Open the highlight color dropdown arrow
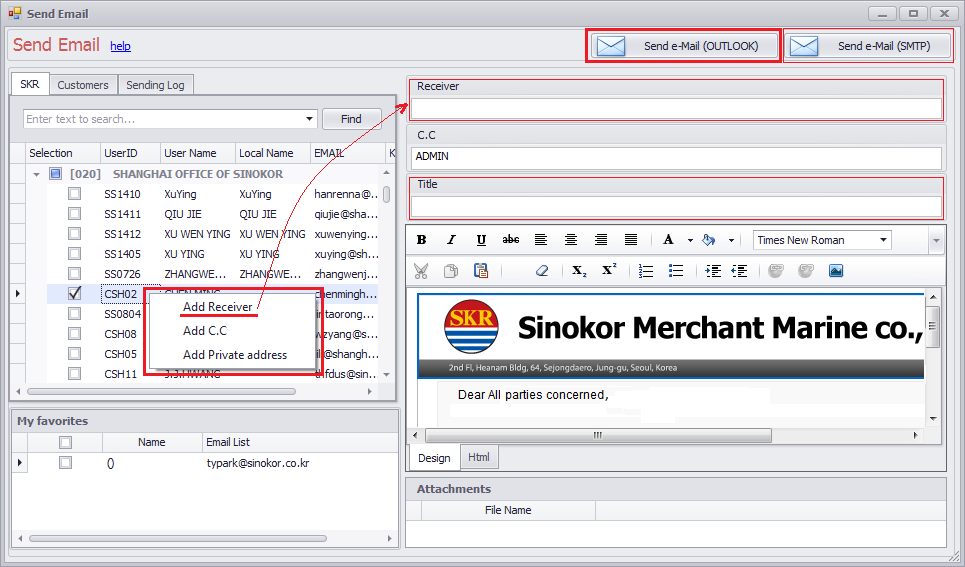Screen dimensions: 965x567 (731, 240)
